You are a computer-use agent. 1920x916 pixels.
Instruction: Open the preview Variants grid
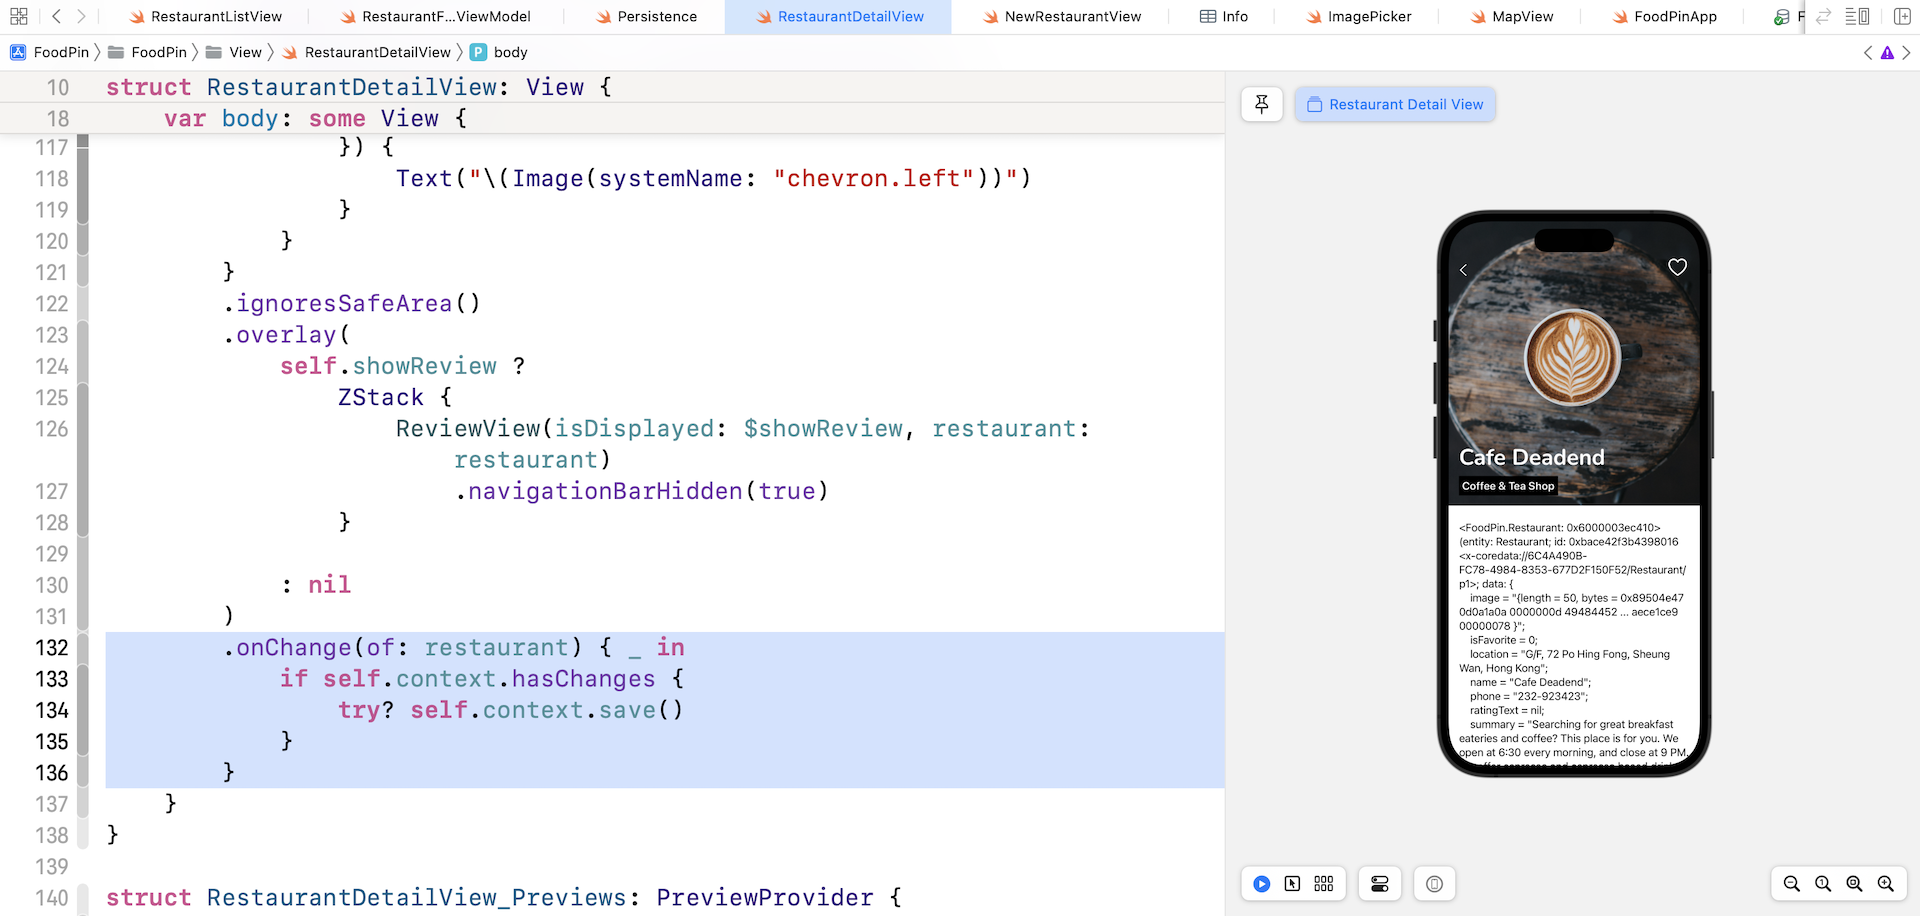[x=1324, y=884]
